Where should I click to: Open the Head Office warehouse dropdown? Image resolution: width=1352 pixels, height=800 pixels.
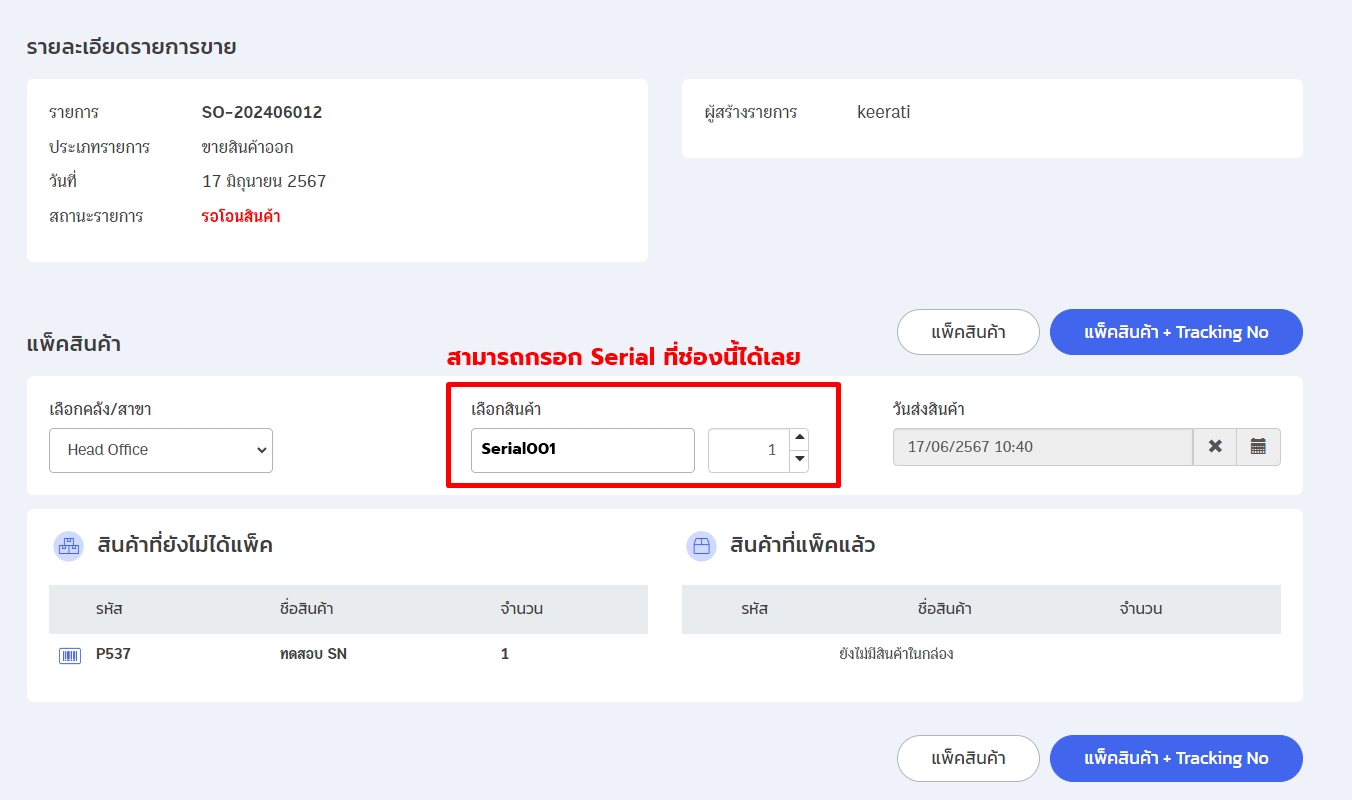tap(161, 450)
